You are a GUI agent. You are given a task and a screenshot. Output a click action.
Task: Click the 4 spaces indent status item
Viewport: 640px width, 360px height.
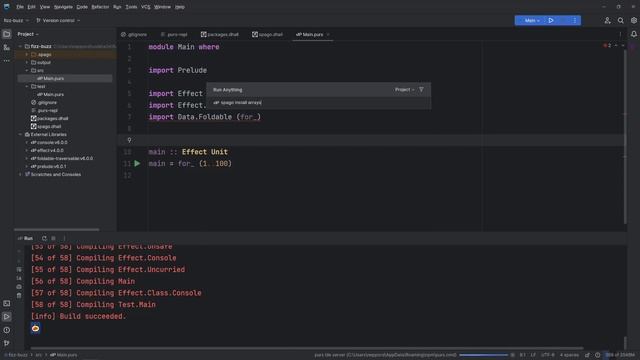569,355
